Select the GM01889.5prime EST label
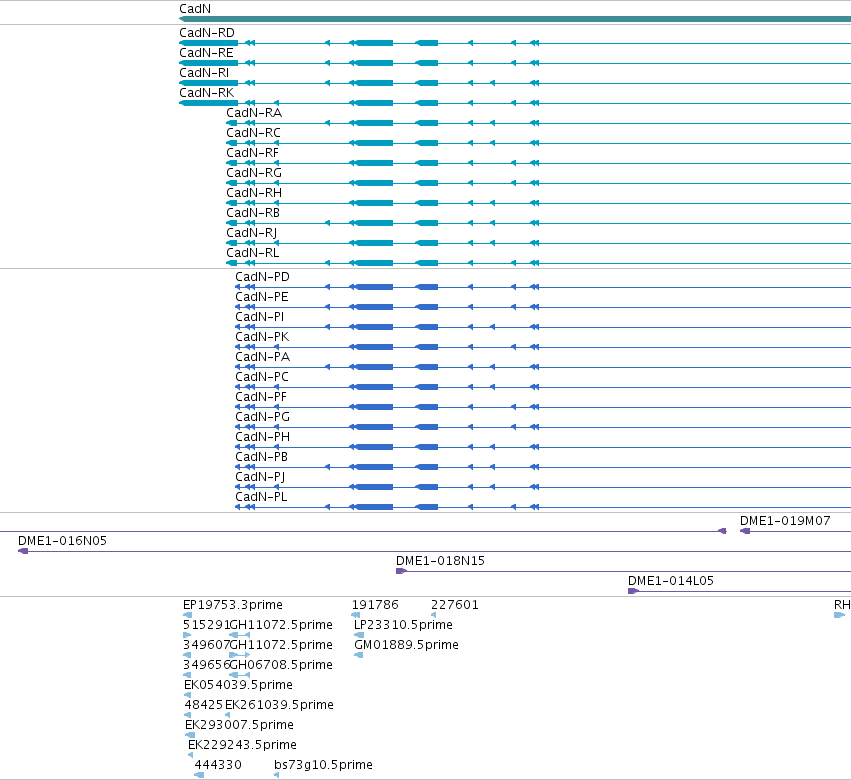 tap(407, 645)
